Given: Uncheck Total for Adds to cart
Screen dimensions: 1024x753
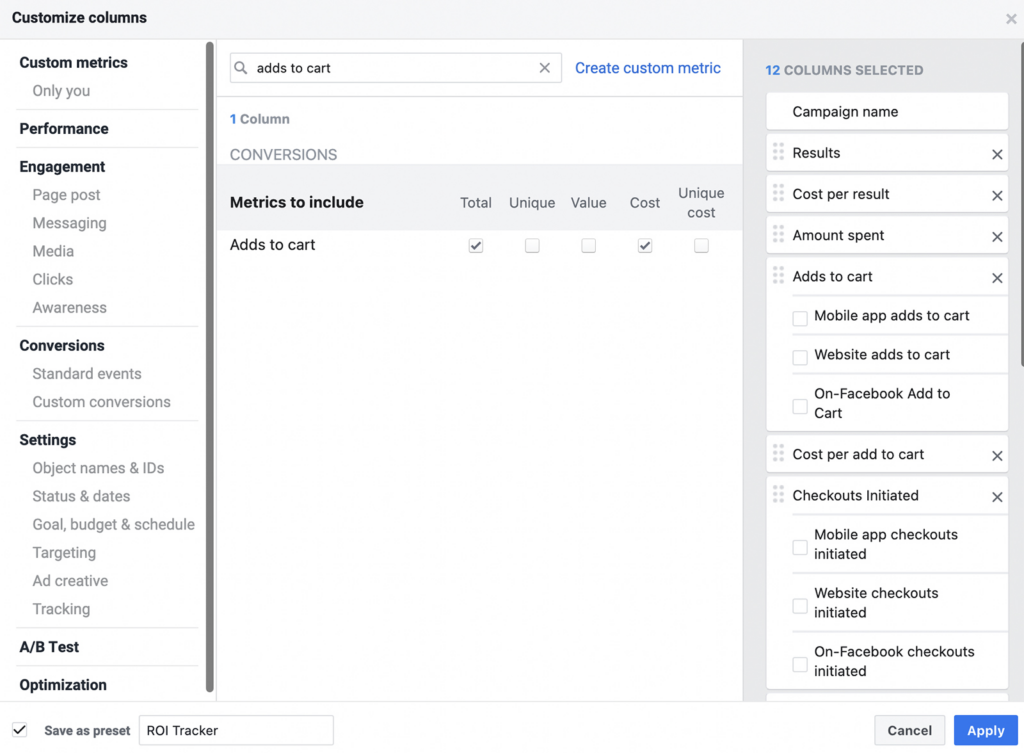Looking at the screenshot, I should [x=476, y=246].
